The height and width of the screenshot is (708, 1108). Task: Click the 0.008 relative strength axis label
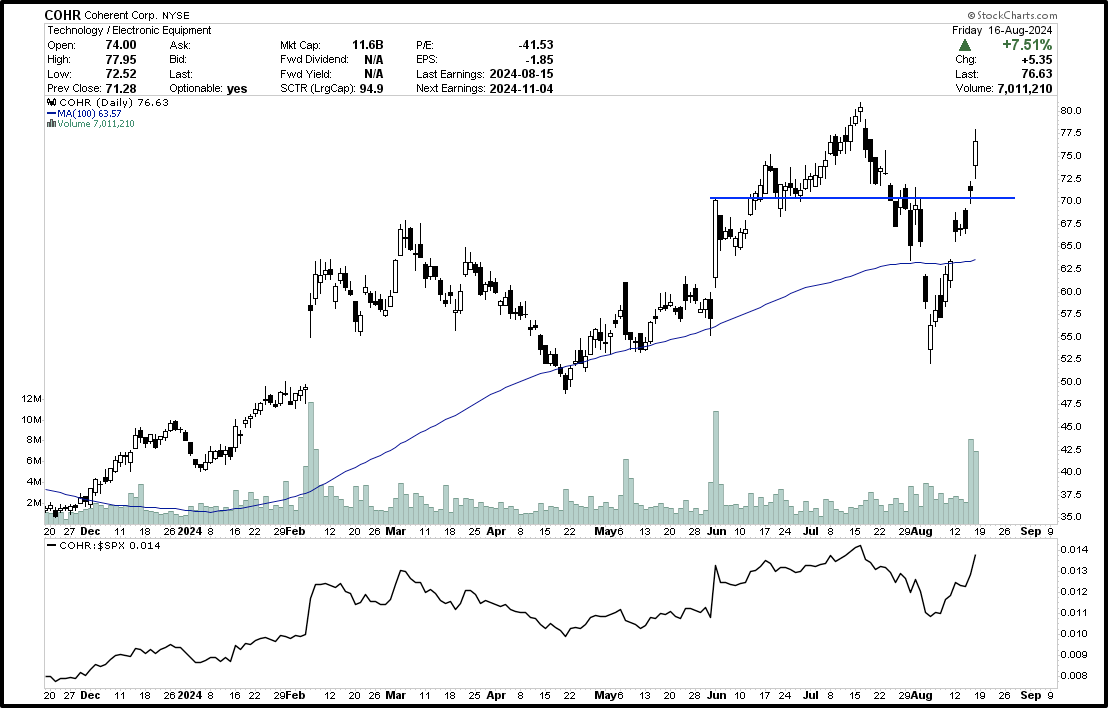tap(1073, 675)
